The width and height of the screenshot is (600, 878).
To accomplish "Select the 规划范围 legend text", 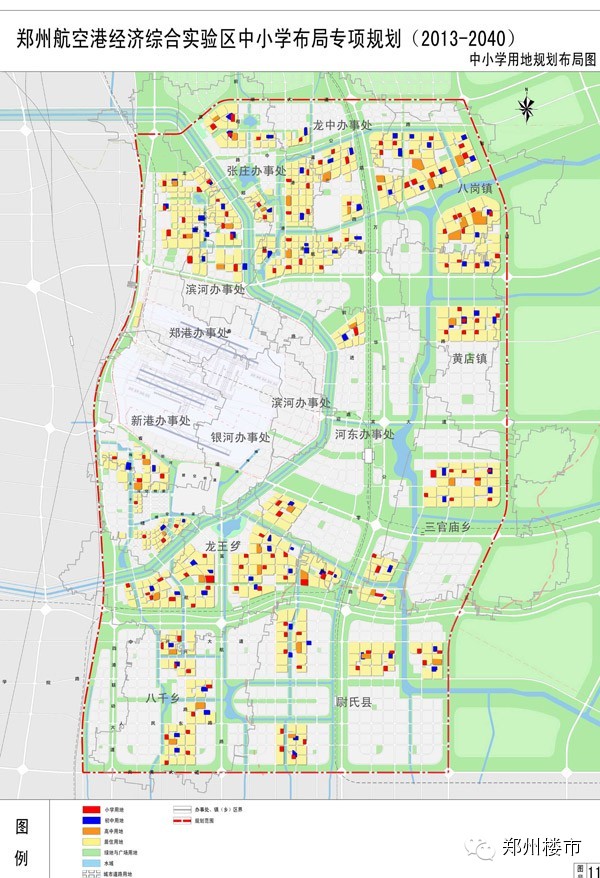I will [204, 820].
